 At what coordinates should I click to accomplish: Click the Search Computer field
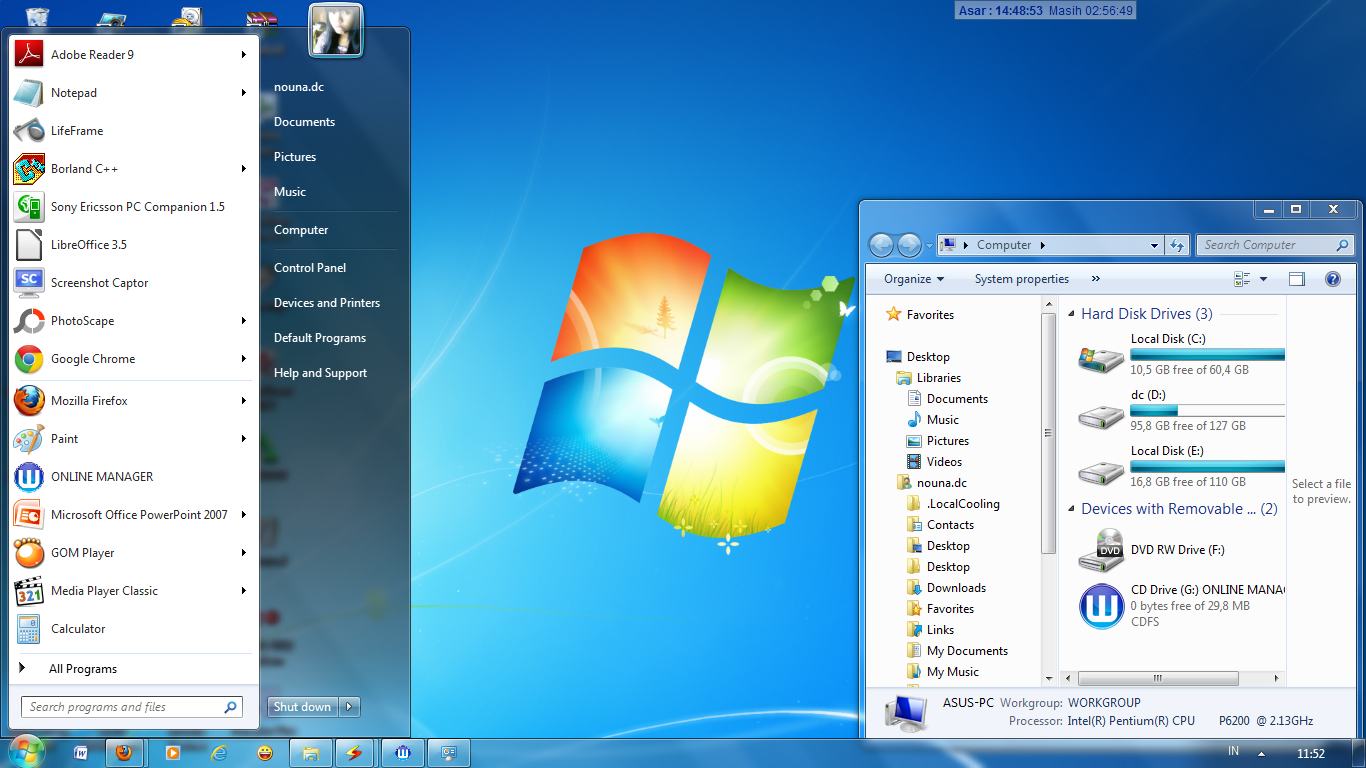pyautogui.click(x=1276, y=245)
